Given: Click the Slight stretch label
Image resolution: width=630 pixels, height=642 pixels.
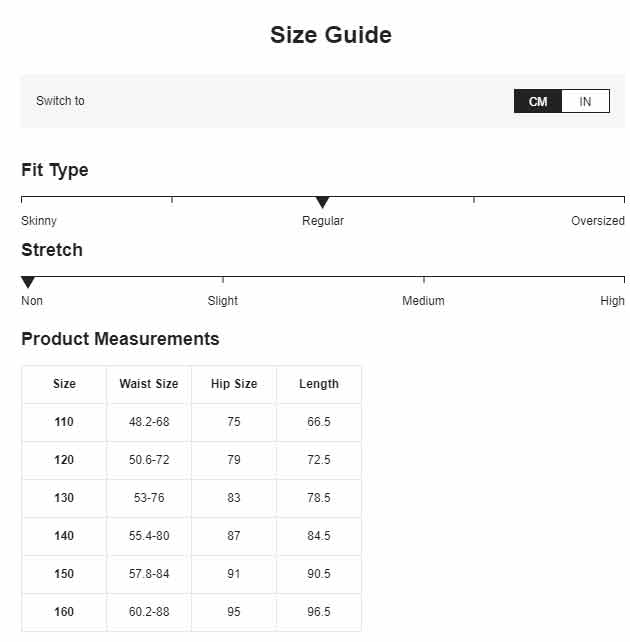Looking at the screenshot, I should 223,301.
